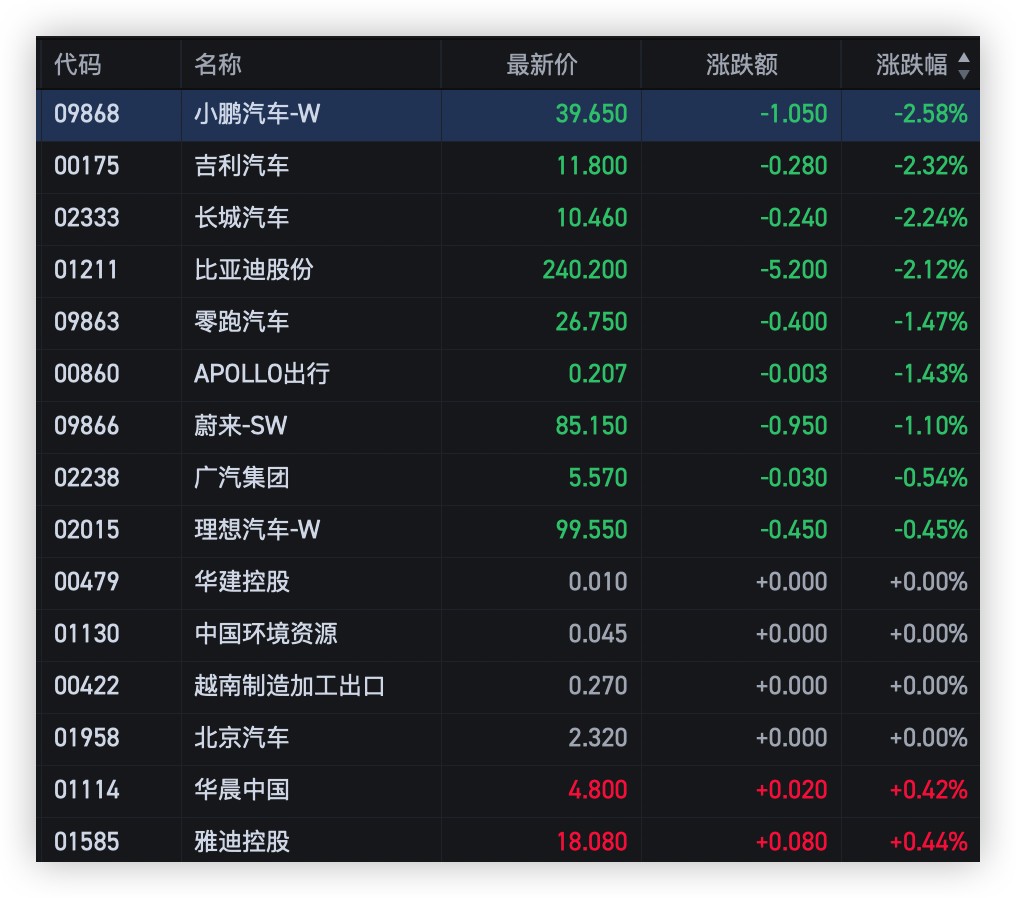
Task: Click the 名称 column header
Action: tap(218, 66)
